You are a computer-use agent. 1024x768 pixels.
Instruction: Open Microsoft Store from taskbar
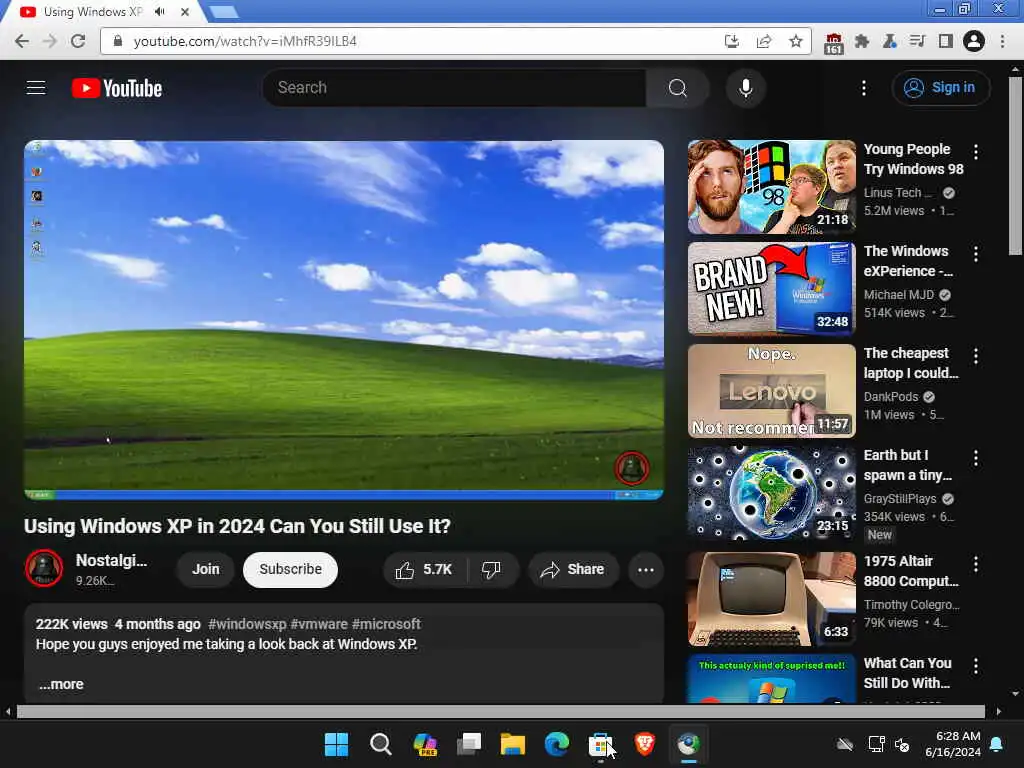pyautogui.click(x=600, y=744)
